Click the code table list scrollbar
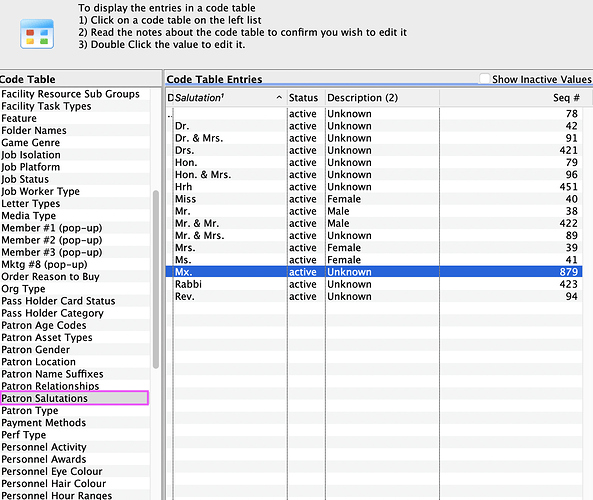 pos(156,280)
